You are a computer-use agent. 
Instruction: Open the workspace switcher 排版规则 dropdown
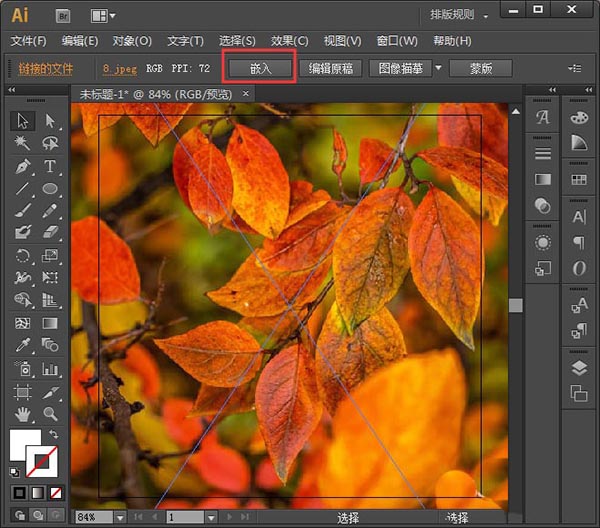pos(458,15)
